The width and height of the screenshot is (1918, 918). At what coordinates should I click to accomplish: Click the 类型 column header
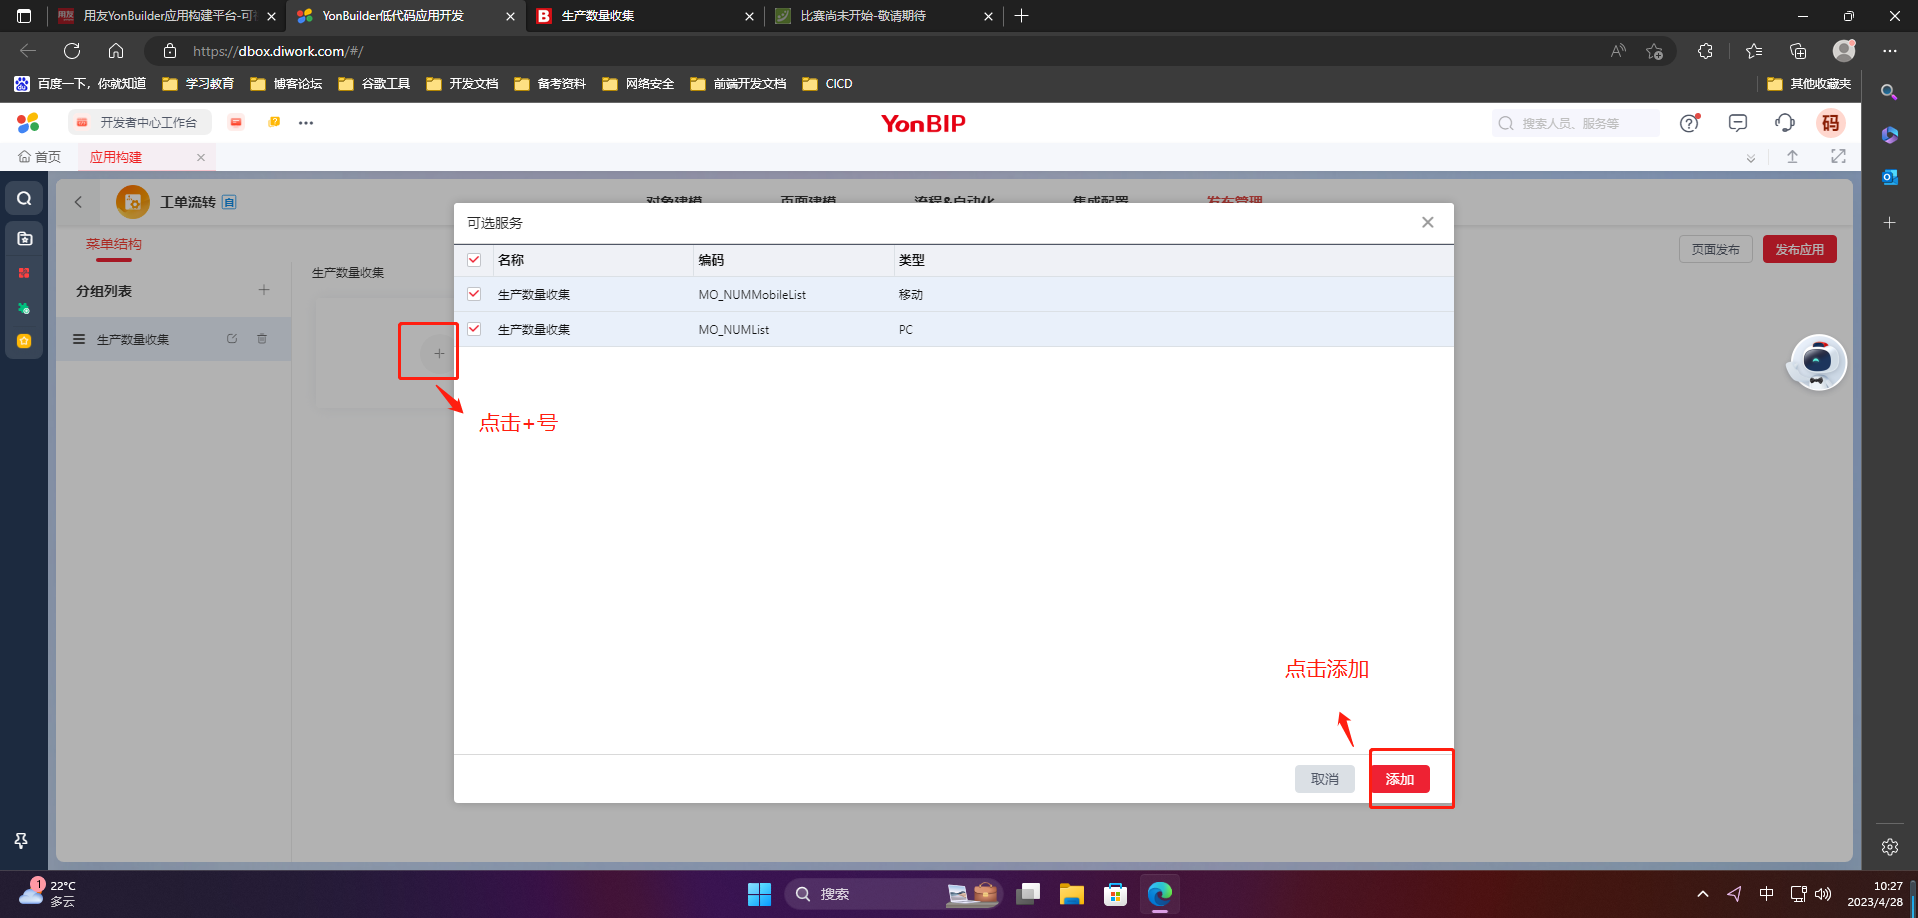pyautogui.click(x=911, y=260)
